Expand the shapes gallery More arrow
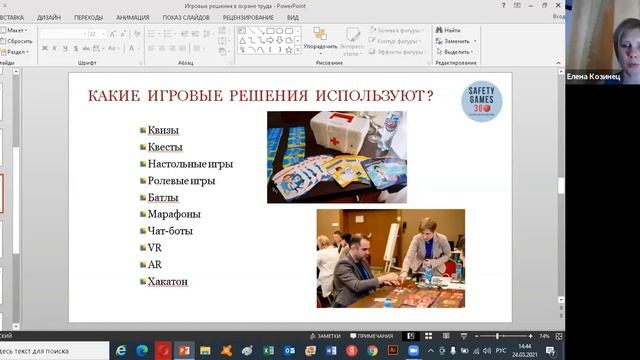This screenshot has height=360, width=640. pyautogui.click(x=298, y=50)
